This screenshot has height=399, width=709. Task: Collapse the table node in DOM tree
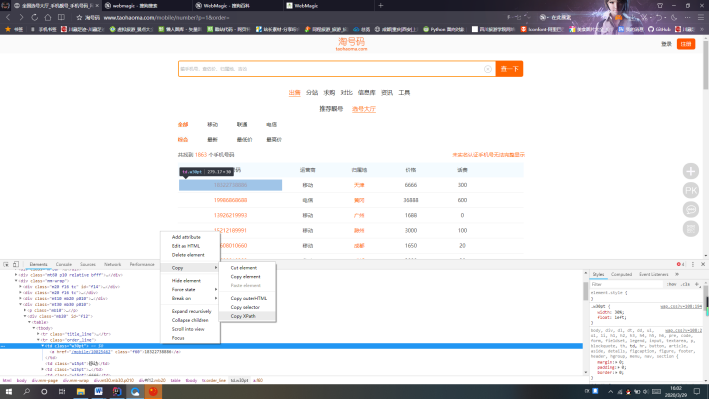[x=30, y=323]
